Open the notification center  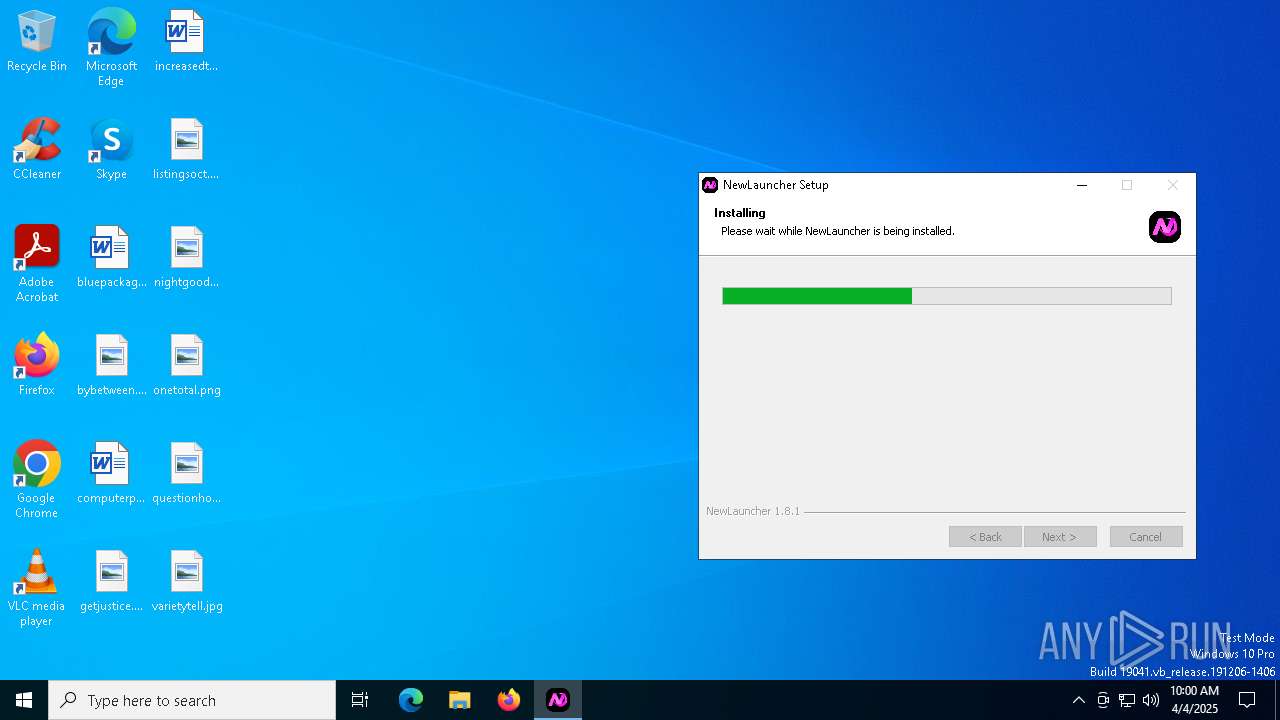click(1247, 700)
